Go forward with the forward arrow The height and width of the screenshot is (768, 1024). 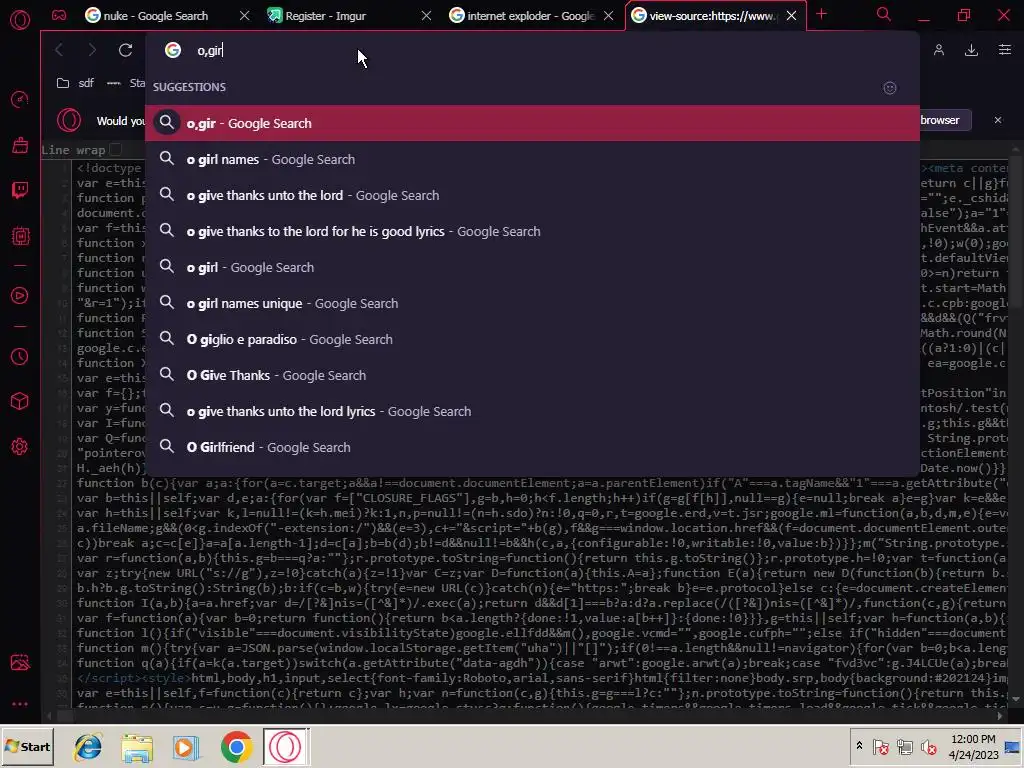91,50
